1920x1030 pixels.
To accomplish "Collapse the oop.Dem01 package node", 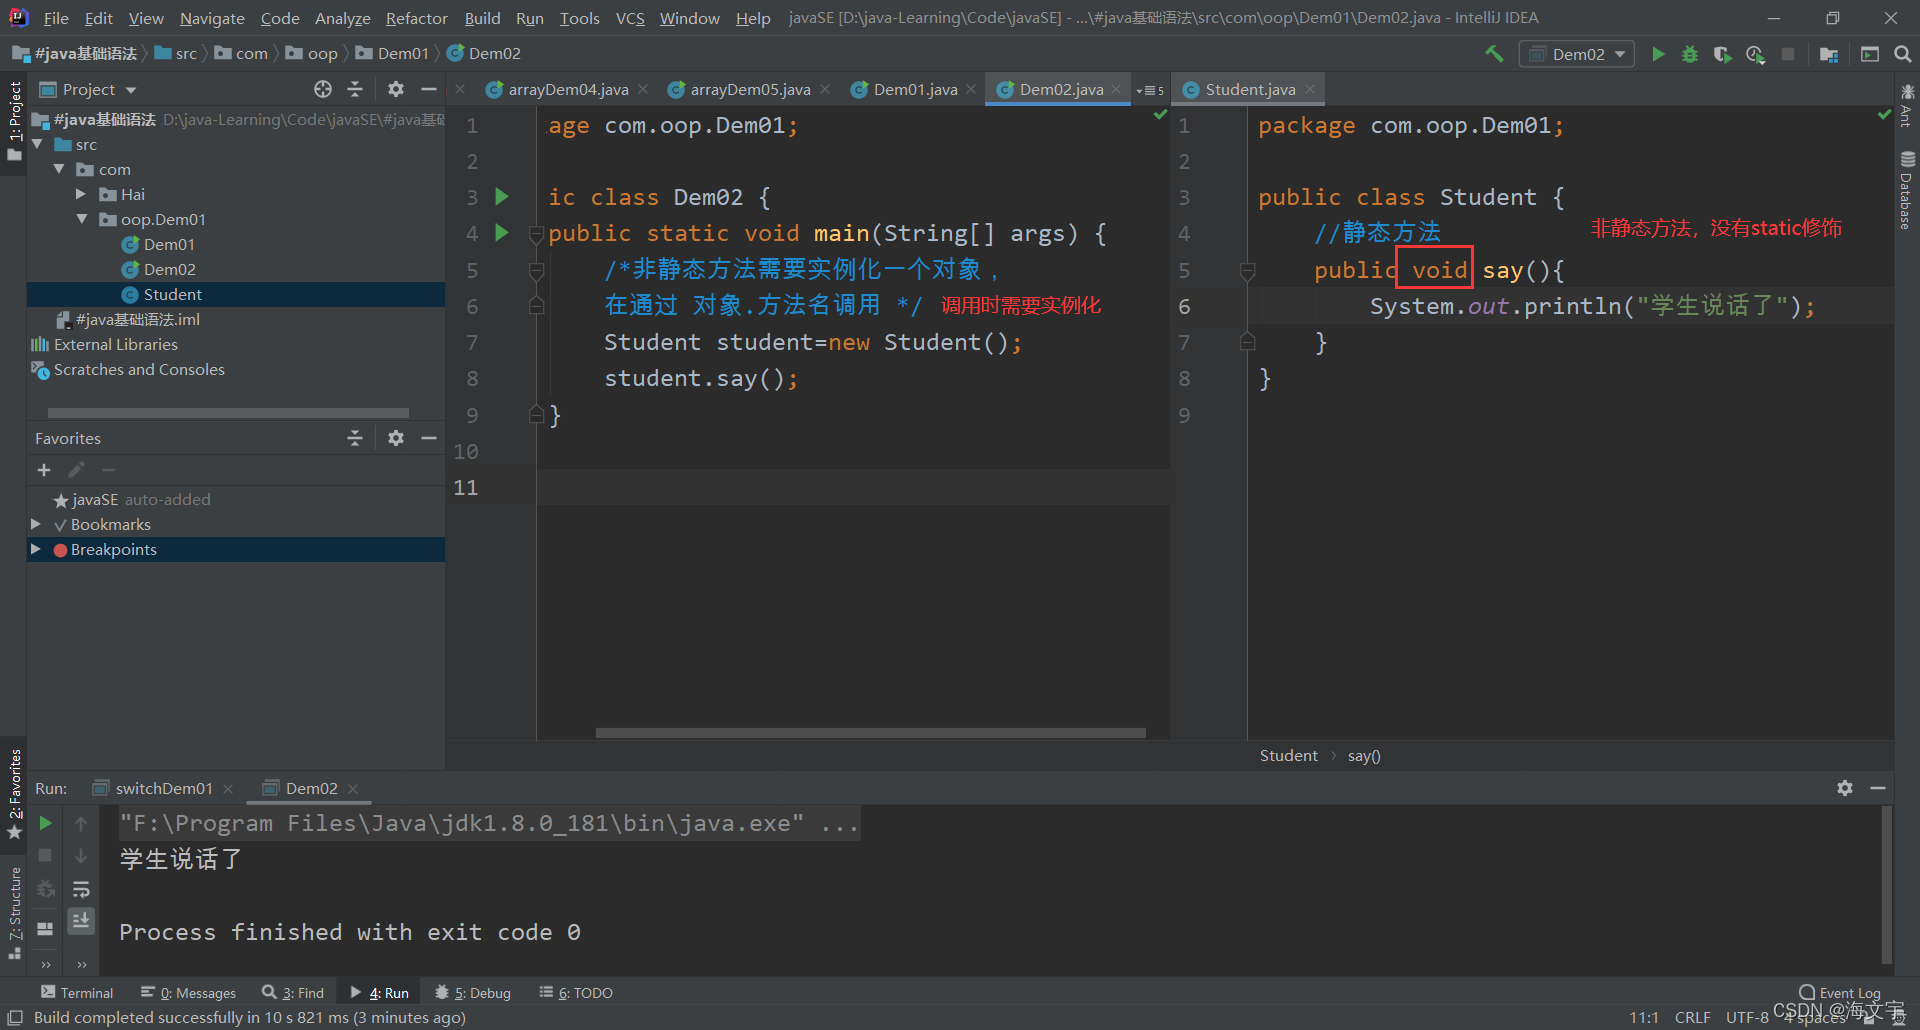I will (82, 219).
